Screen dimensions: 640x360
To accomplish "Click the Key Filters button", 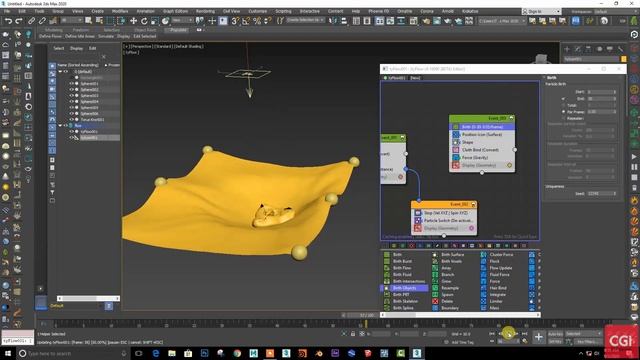I will point(589,342).
